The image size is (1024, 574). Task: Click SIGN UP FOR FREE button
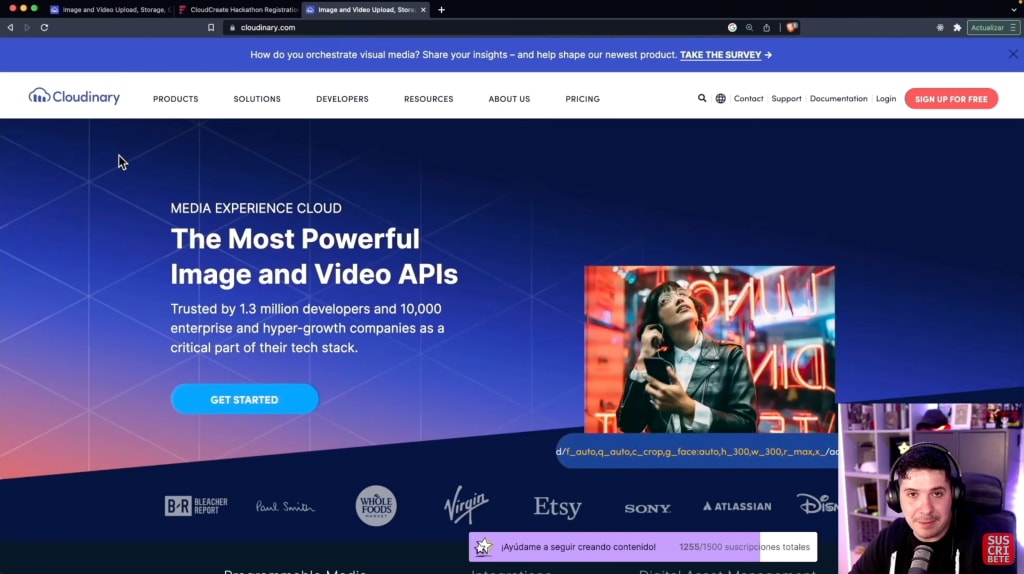[951, 99]
